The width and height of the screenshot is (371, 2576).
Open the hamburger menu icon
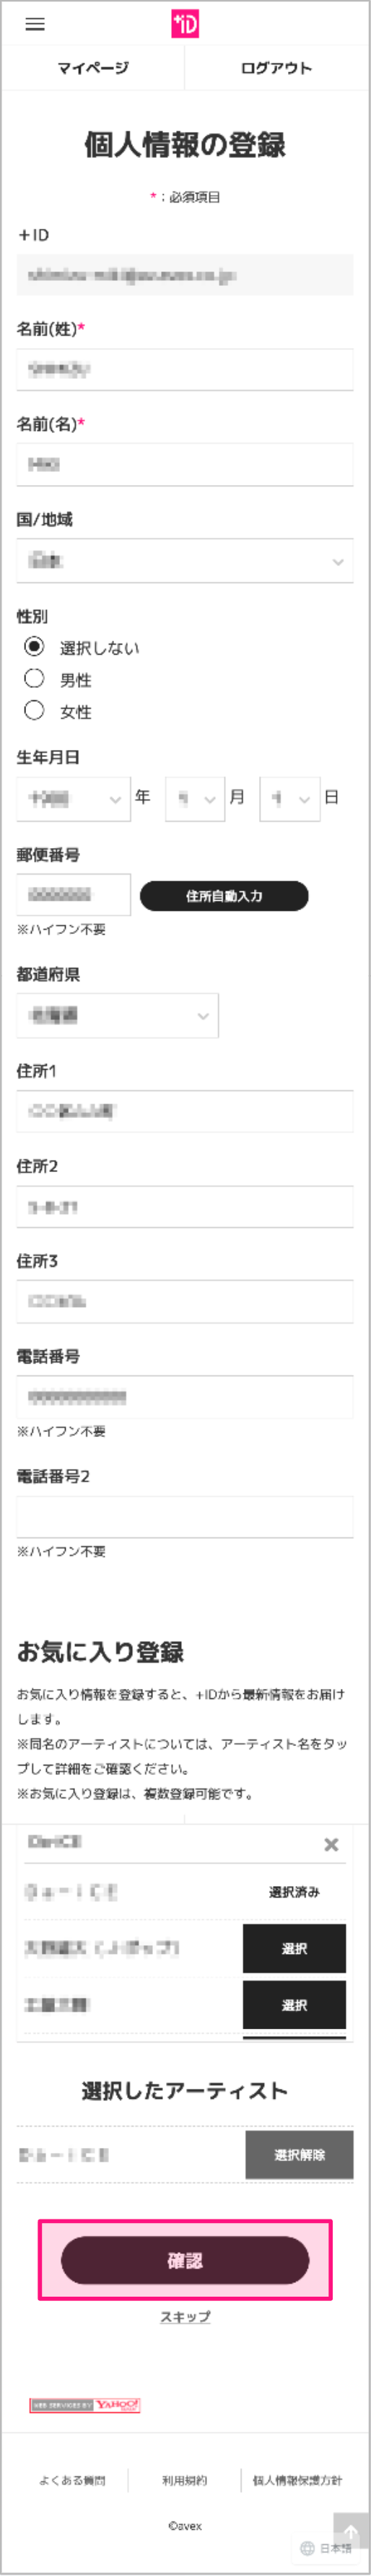[x=35, y=24]
